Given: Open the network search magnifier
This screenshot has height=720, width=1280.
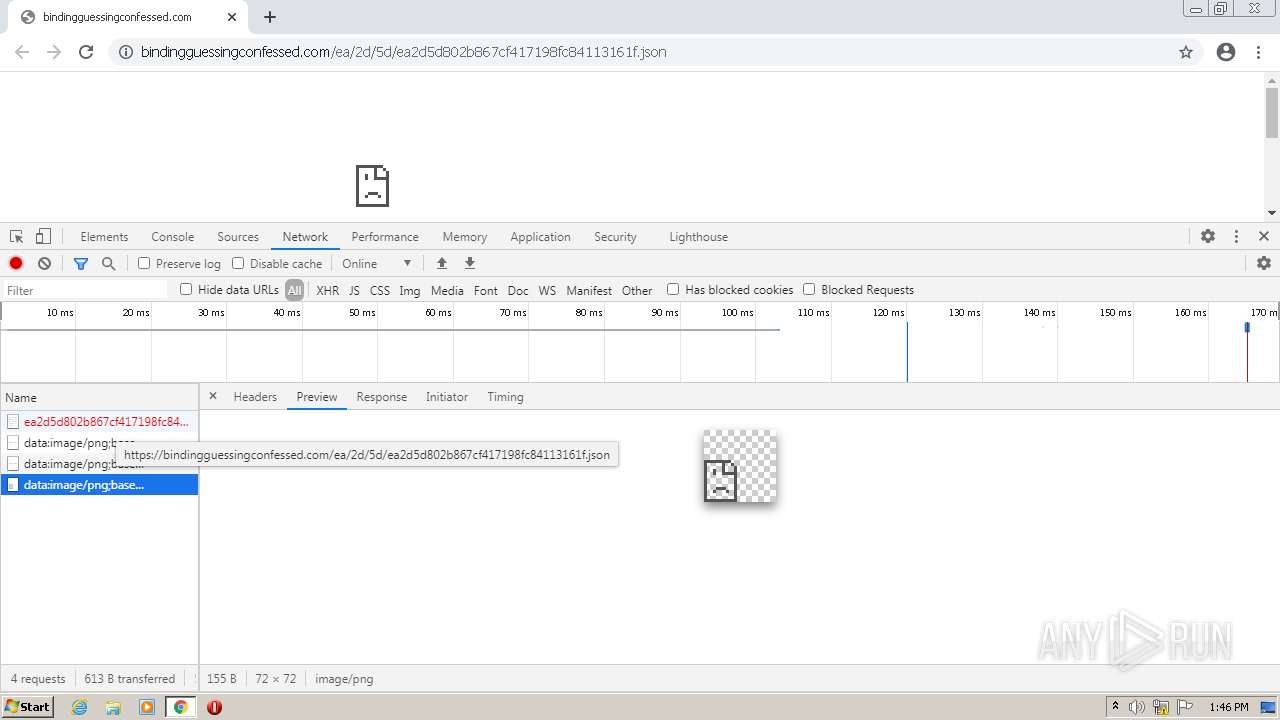Looking at the screenshot, I should 108,263.
